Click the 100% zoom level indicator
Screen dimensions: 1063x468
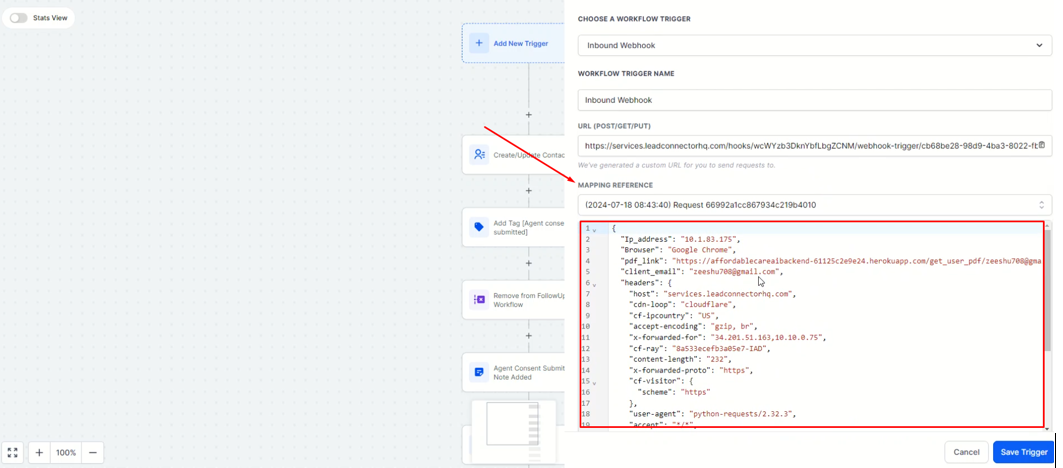[66, 452]
